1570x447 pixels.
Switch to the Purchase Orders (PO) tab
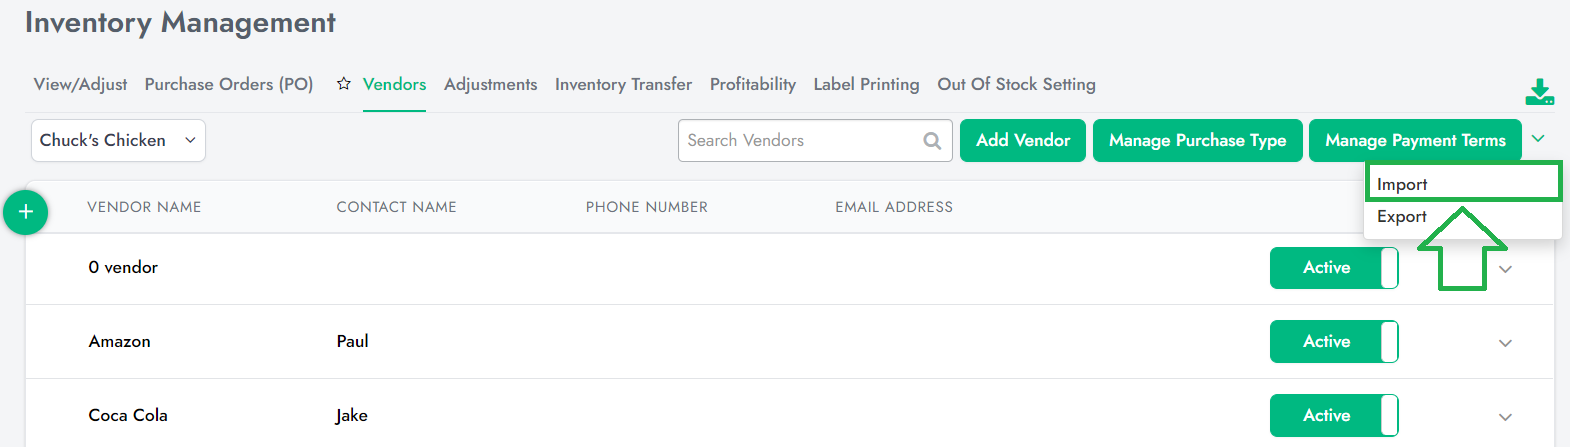coord(229,85)
